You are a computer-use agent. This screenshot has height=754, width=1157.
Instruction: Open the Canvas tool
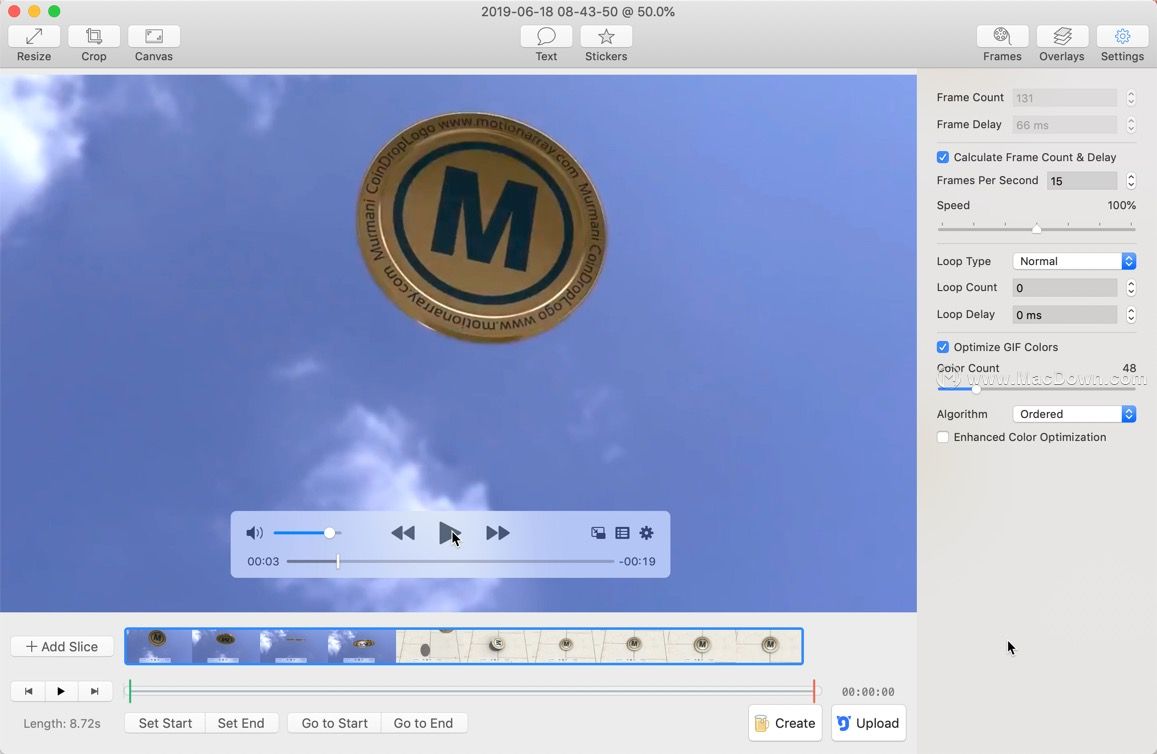[153, 37]
